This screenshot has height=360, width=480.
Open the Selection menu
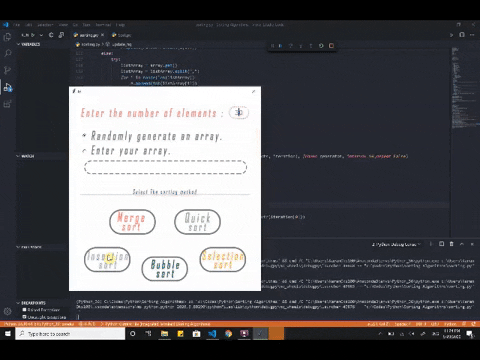pos(45,25)
